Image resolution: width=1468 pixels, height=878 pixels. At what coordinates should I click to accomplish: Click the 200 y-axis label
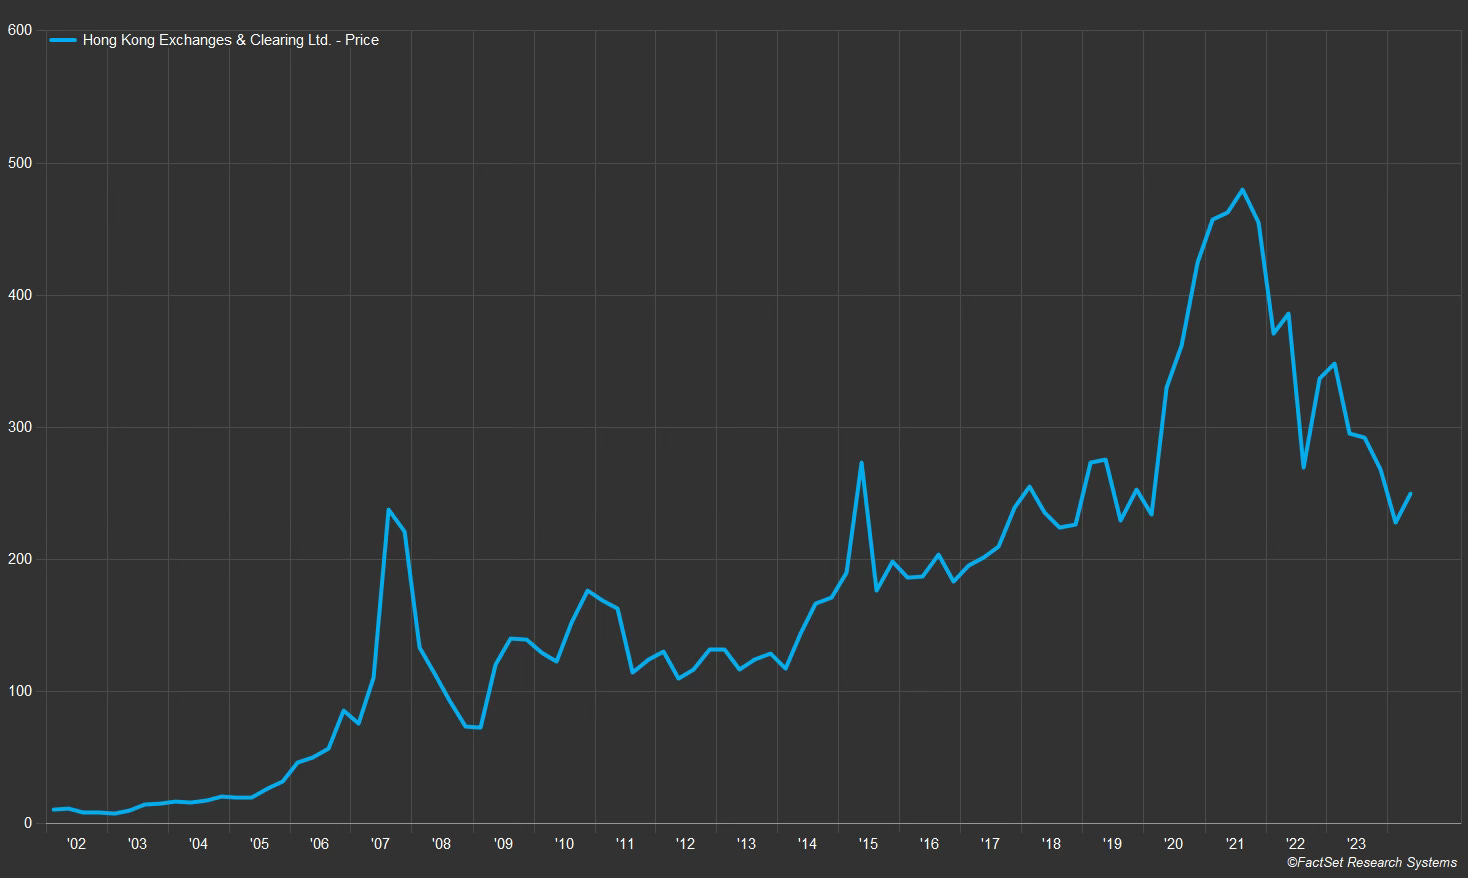(x=19, y=559)
